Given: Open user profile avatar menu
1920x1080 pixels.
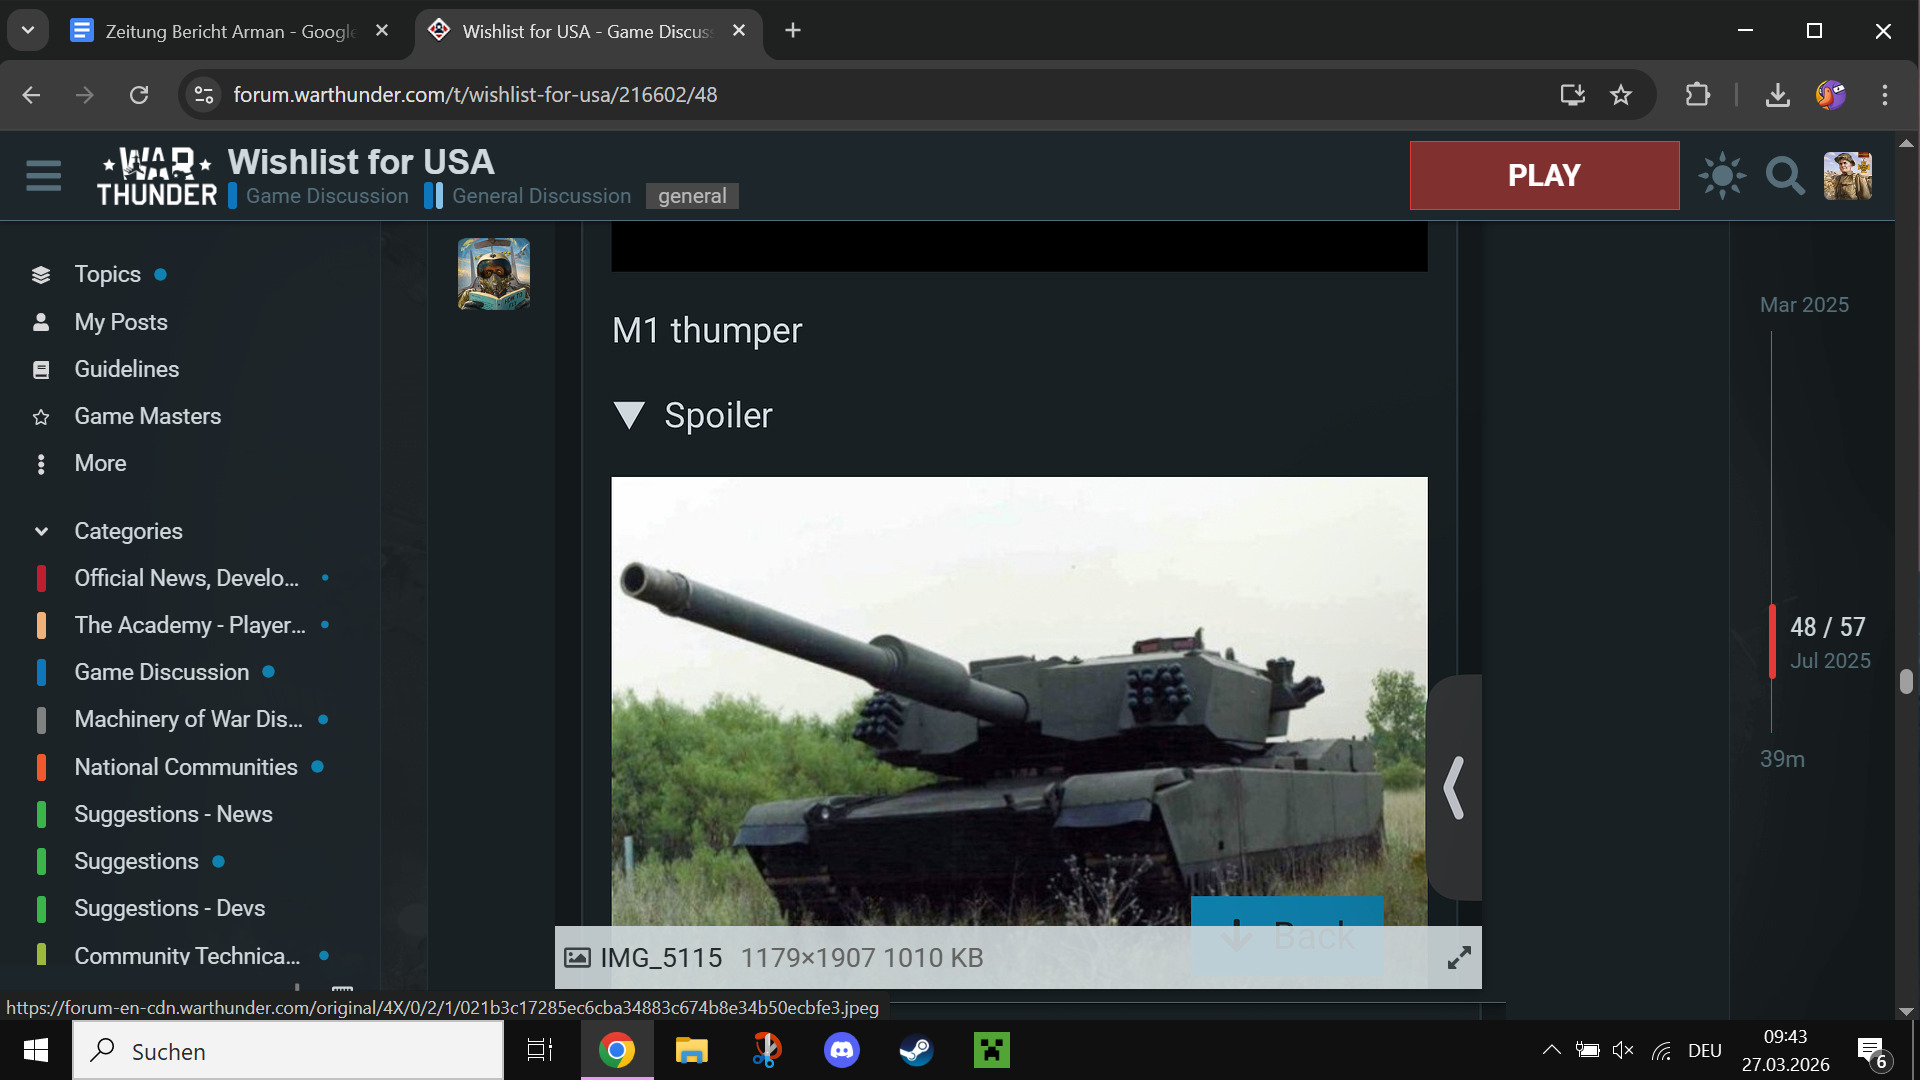Looking at the screenshot, I should [x=1847, y=176].
